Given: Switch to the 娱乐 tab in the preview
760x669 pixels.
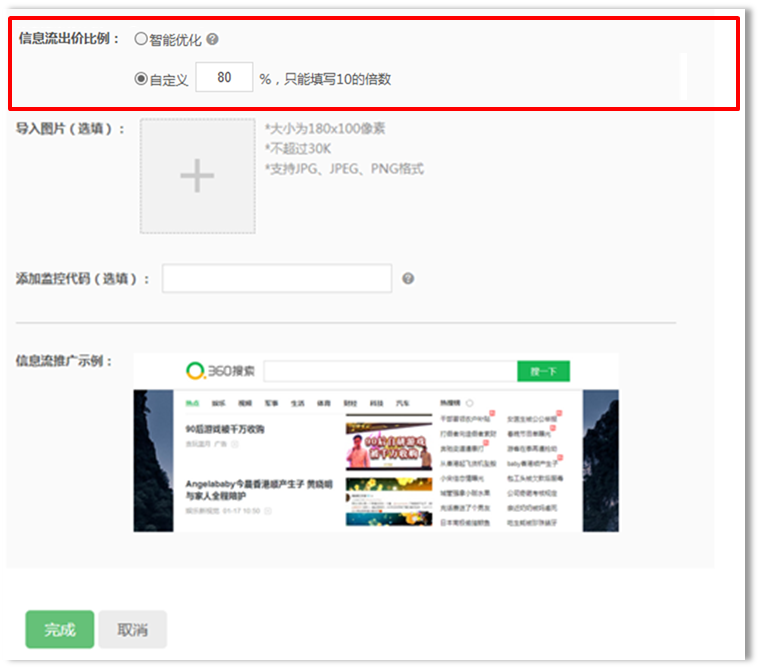Looking at the screenshot, I should point(219,403).
